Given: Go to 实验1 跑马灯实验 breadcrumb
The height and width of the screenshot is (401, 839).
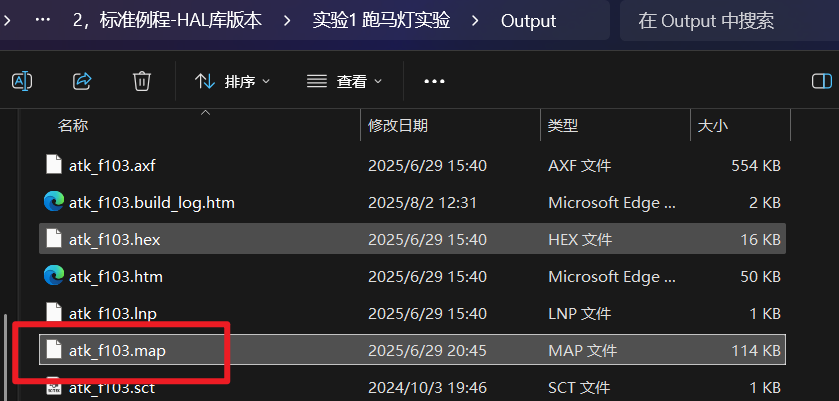Looking at the screenshot, I should 381,20.
